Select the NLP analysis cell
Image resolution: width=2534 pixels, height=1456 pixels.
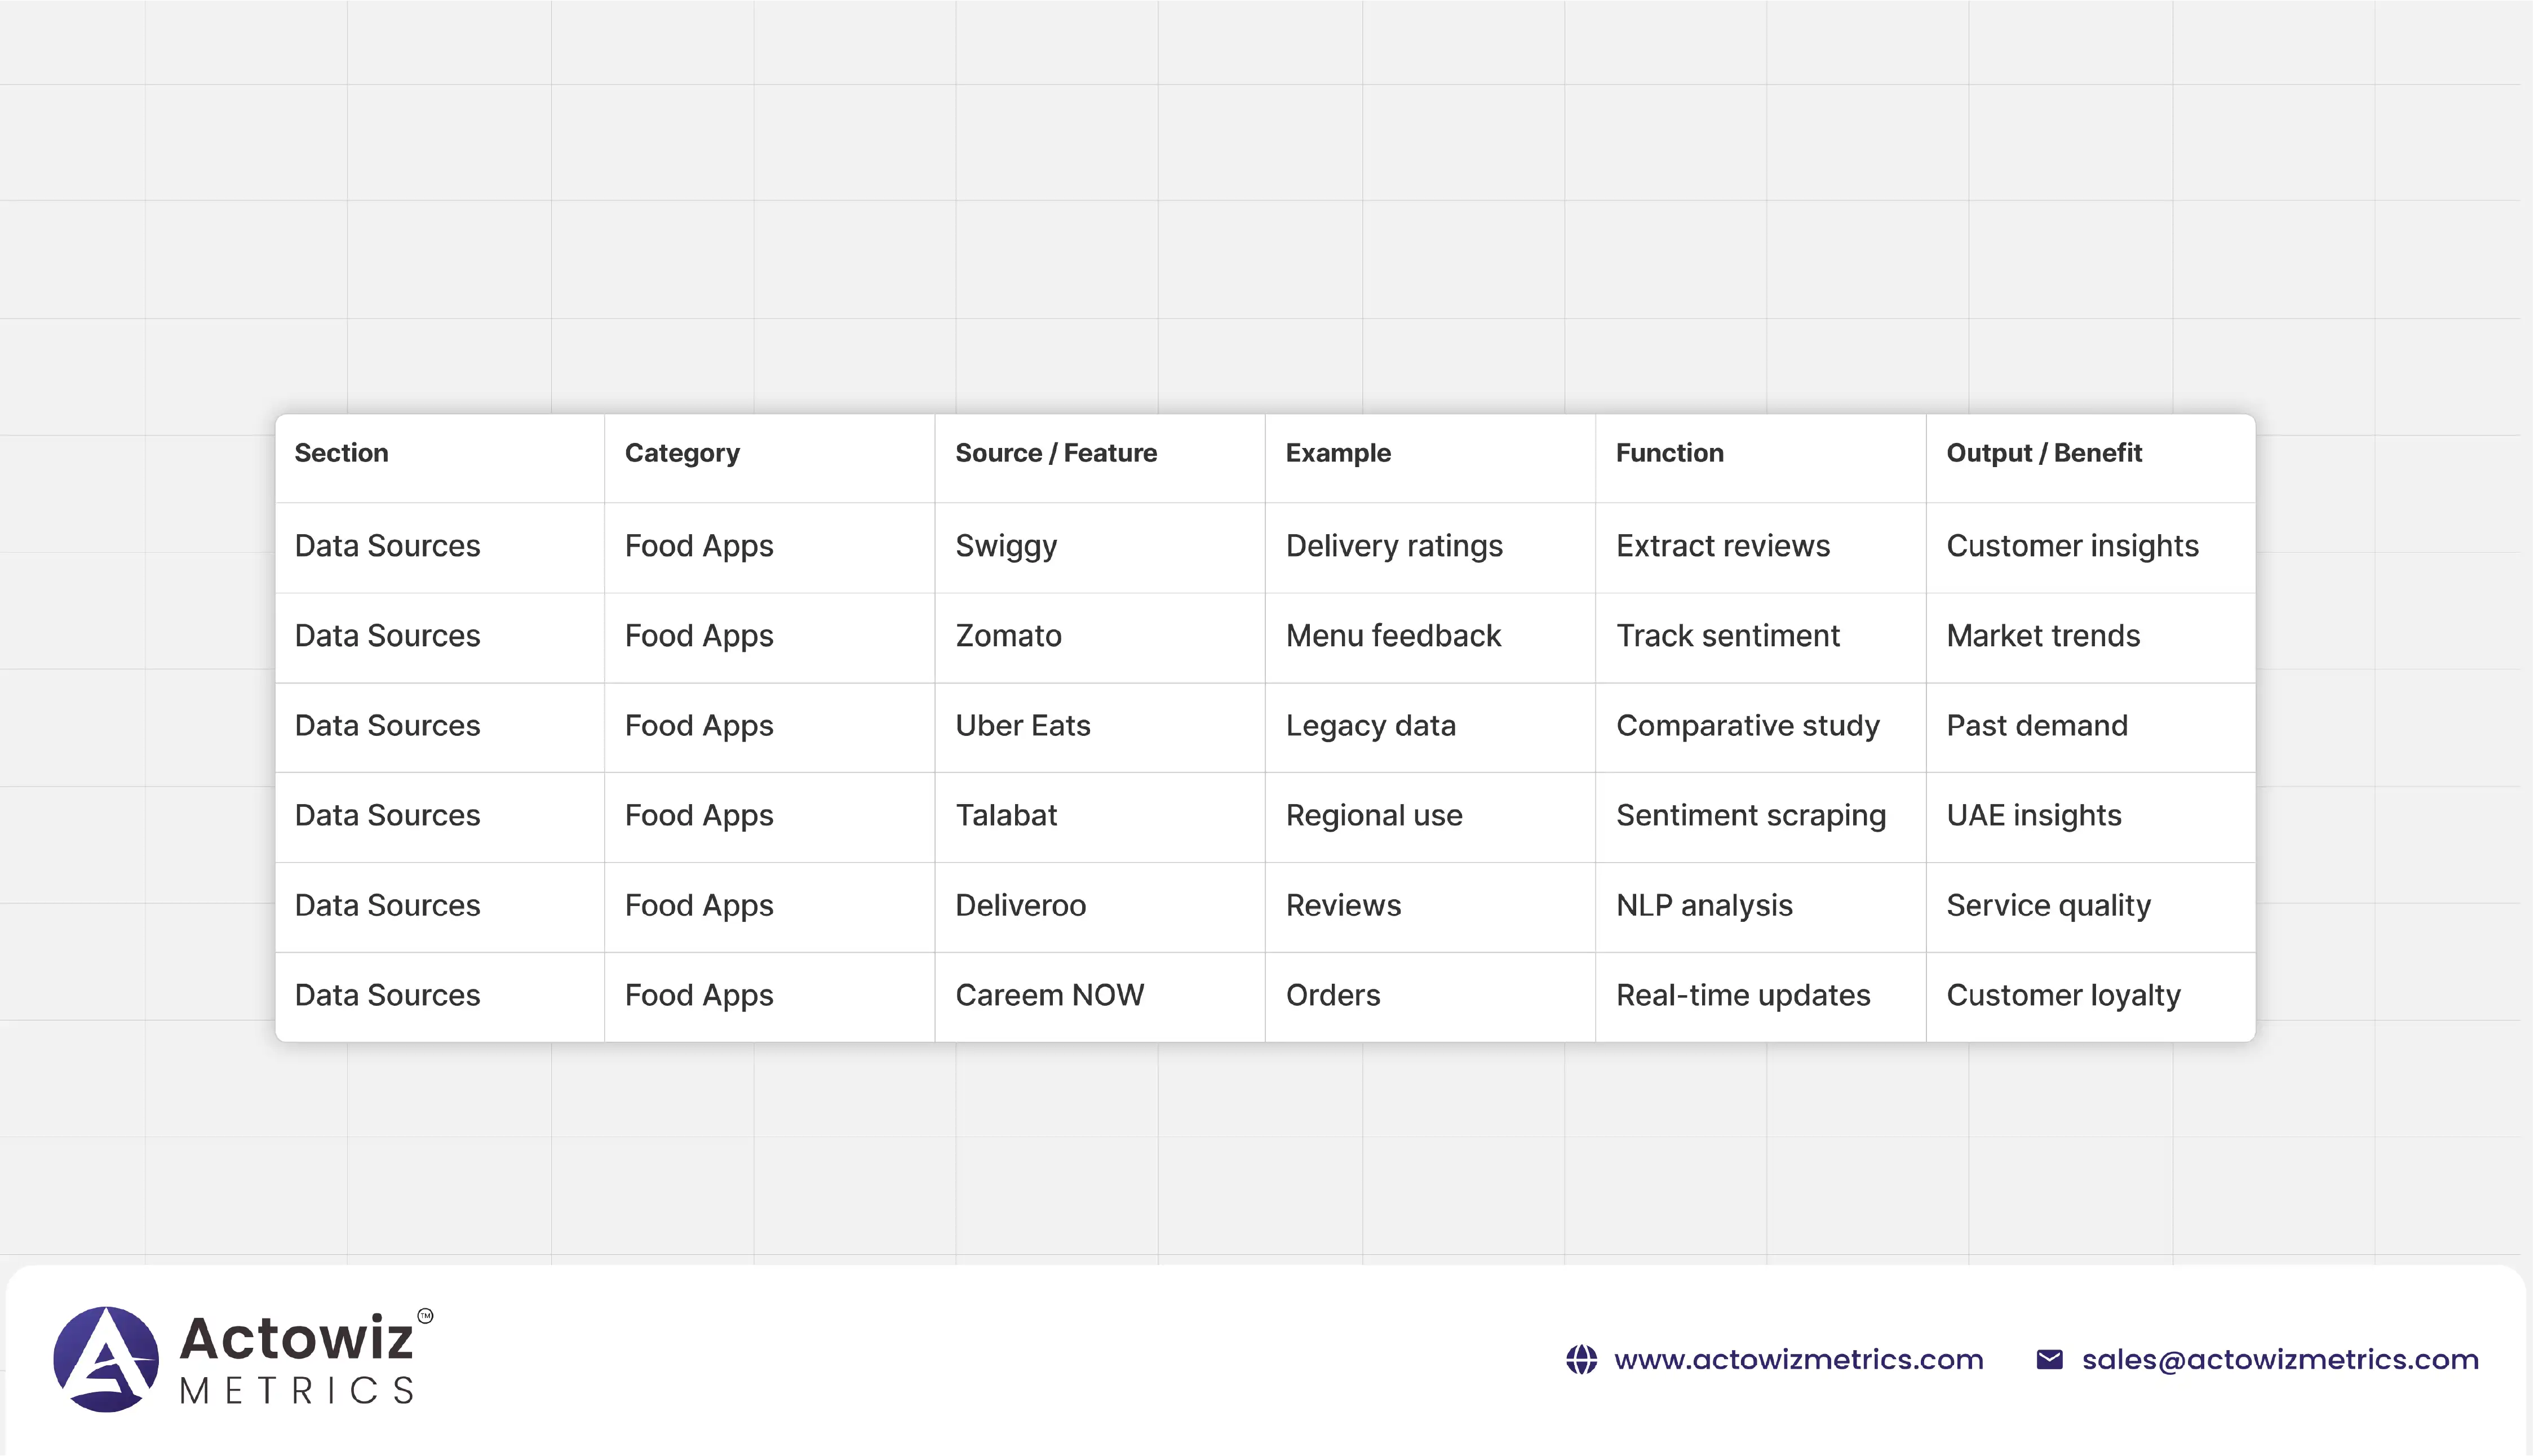(1704, 906)
